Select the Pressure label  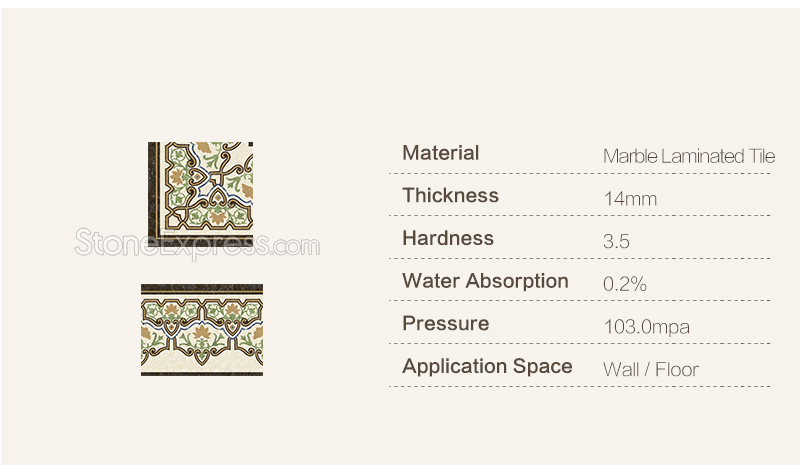click(x=445, y=323)
